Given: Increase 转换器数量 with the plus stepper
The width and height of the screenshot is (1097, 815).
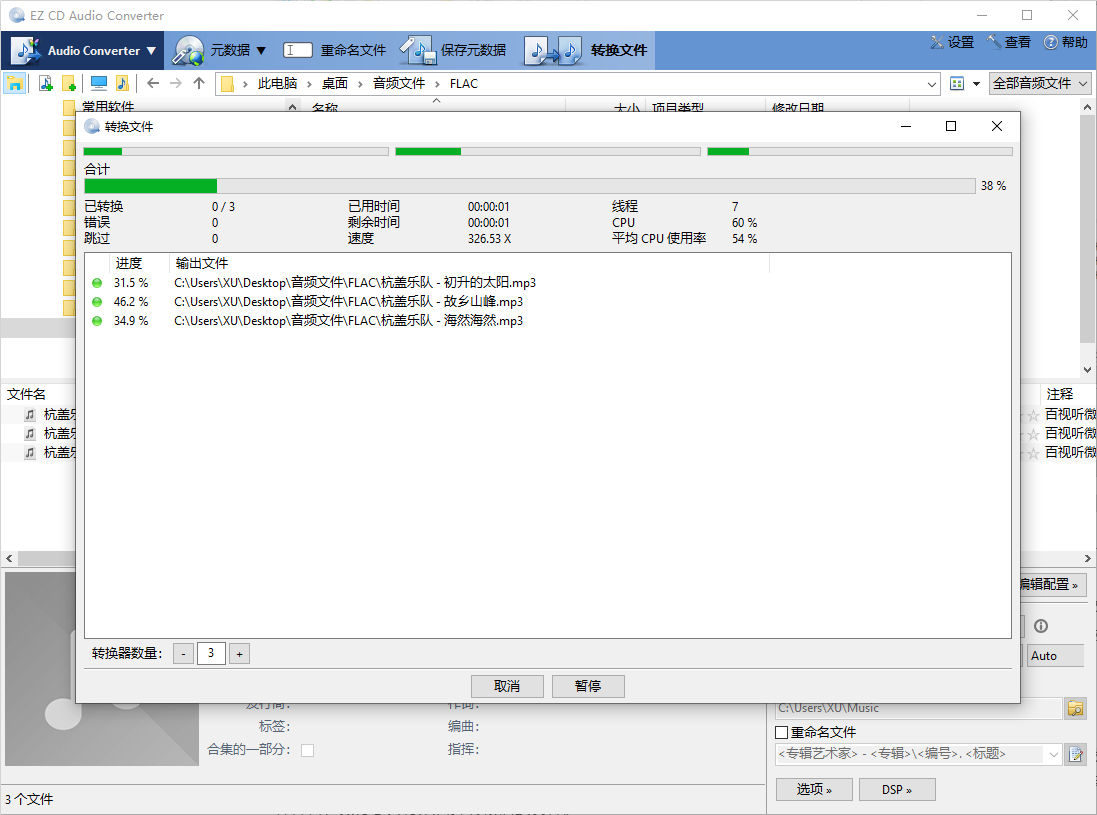Looking at the screenshot, I should 239,653.
